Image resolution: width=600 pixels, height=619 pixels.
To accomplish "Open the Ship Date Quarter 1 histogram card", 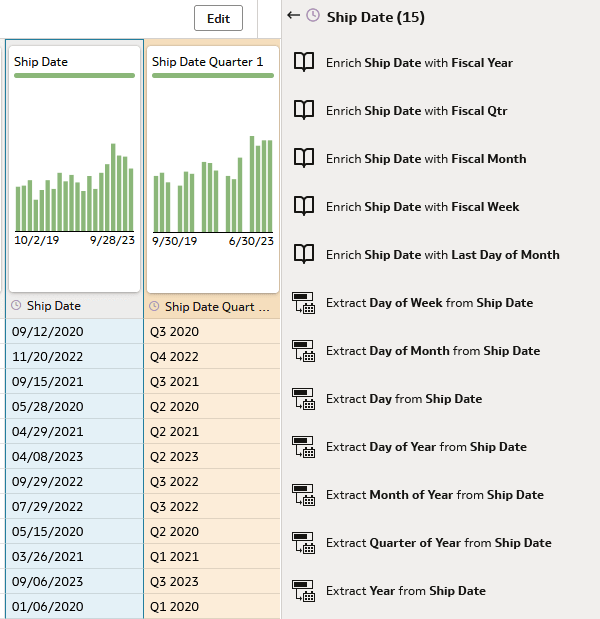I will [213, 168].
